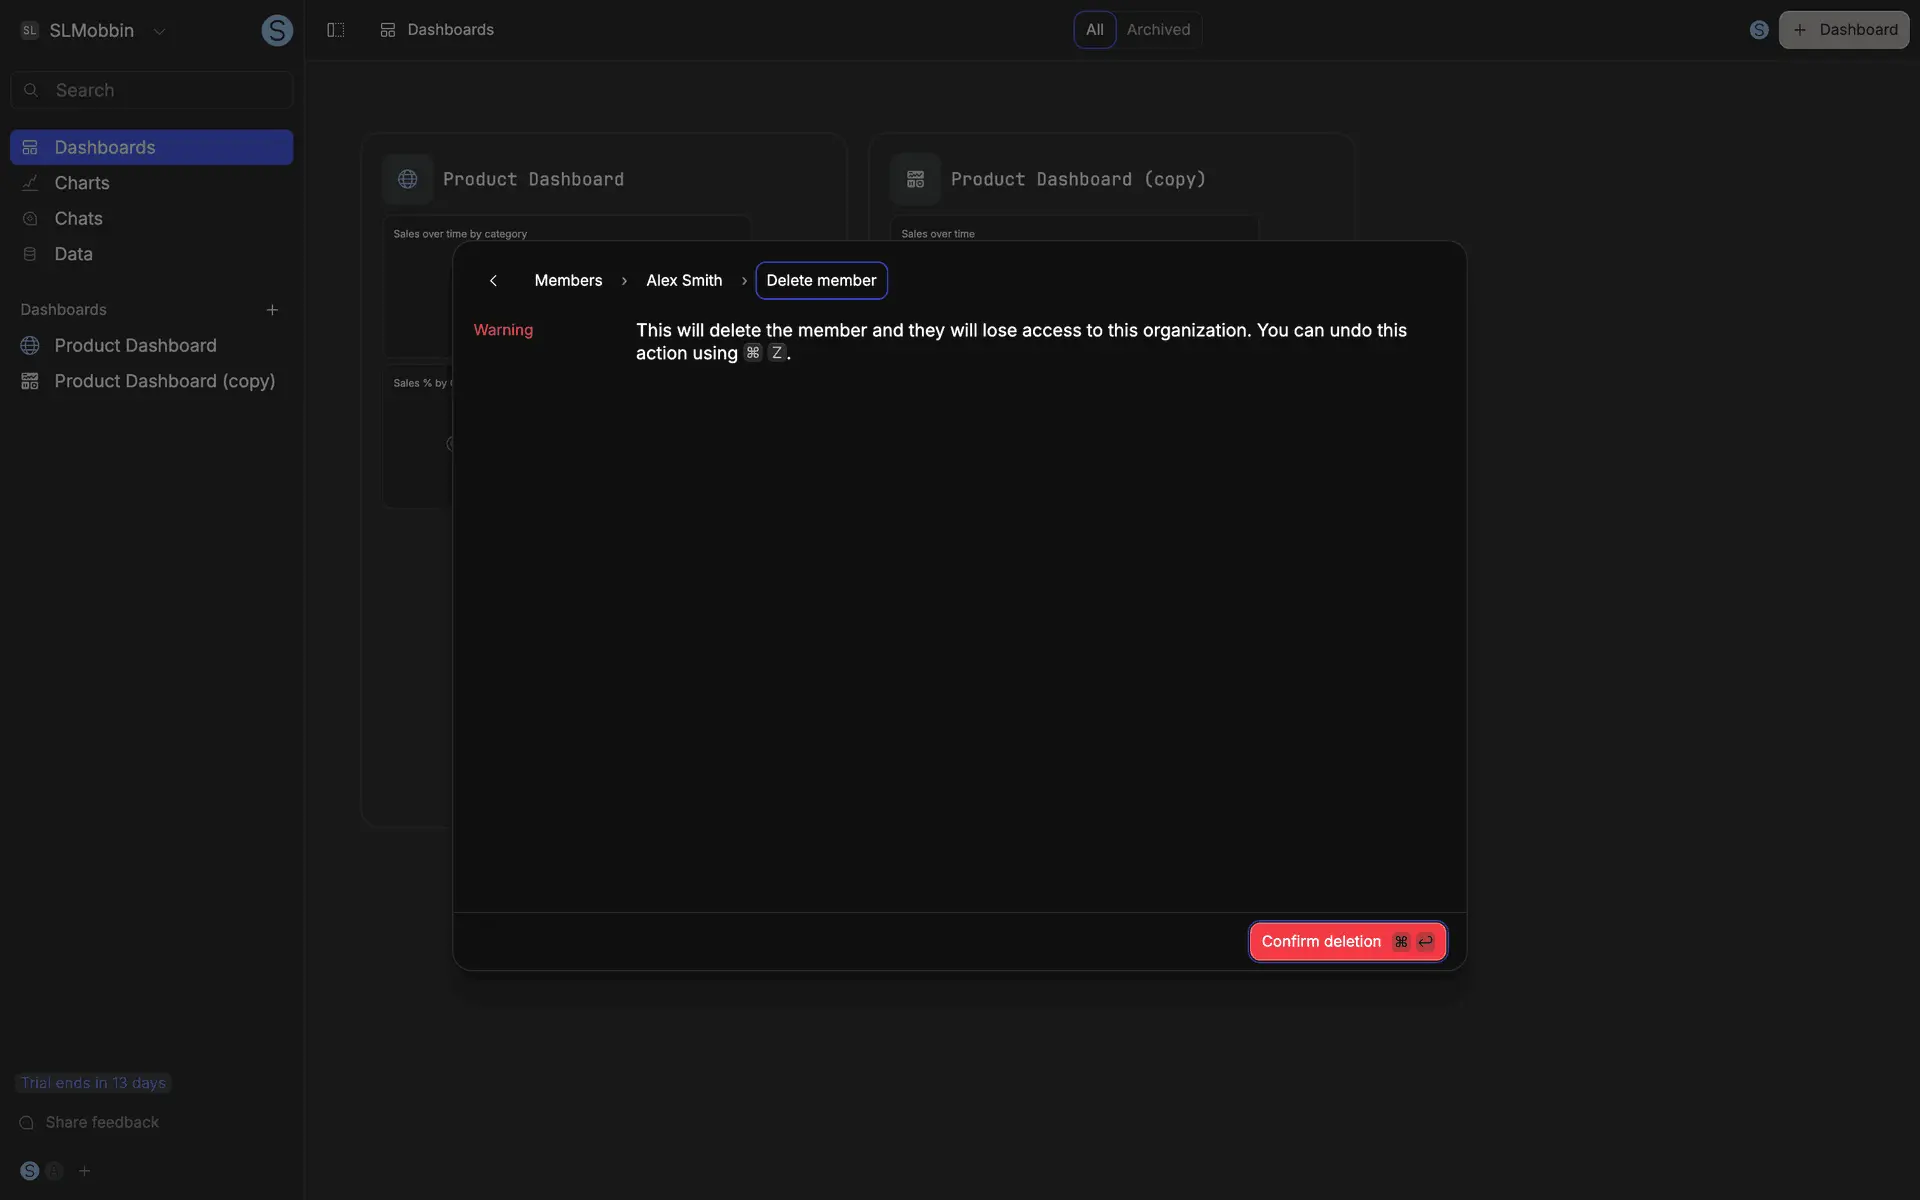Click the globe icon on the Product Dashboard card
Screen dimensions: 1920x1200
click(x=407, y=179)
